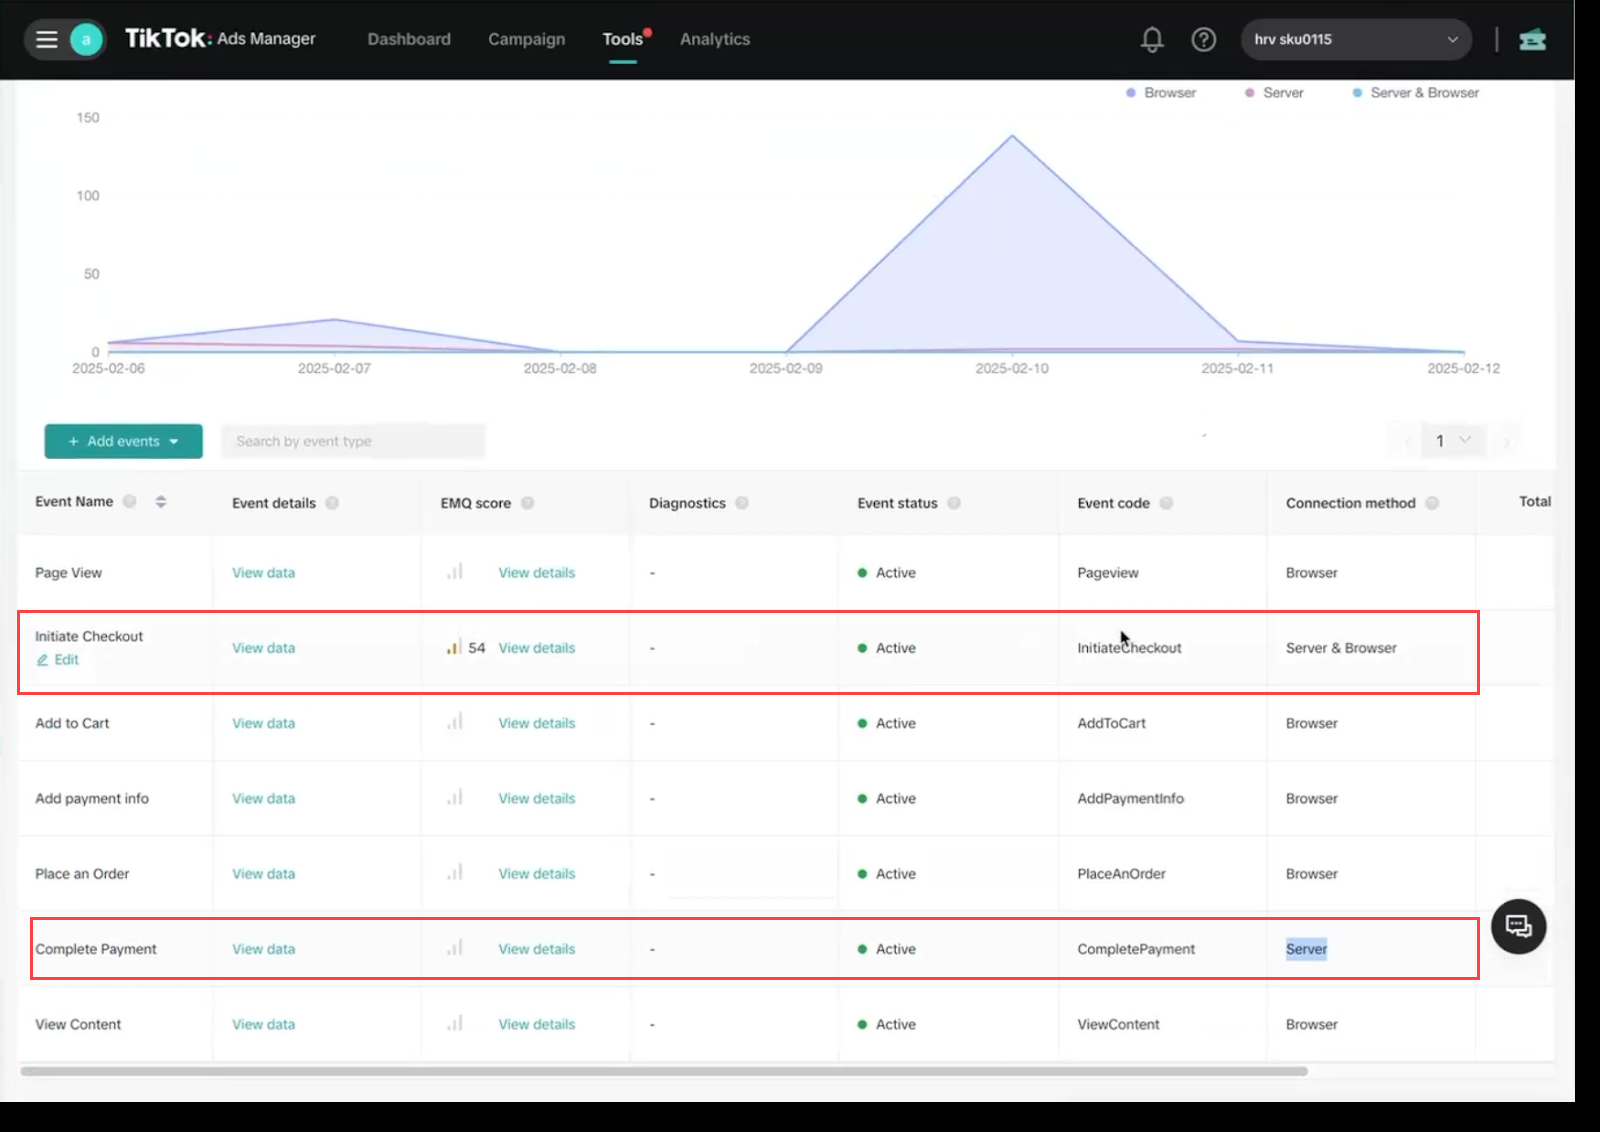The image size is (1600, 1132).
Task: Toggle the Server series in chart legend
Action: coord(1275,93)
